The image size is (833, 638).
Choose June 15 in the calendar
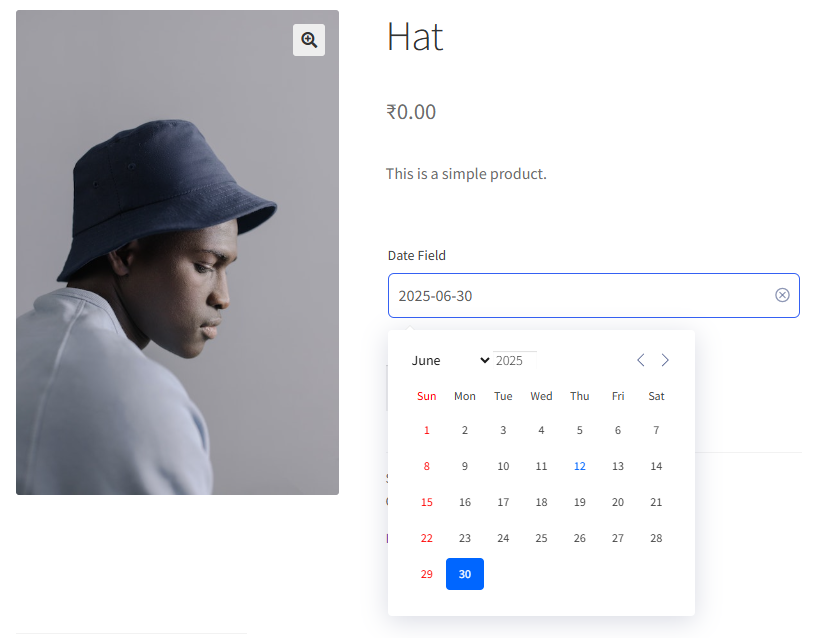[x=427, y=502]
